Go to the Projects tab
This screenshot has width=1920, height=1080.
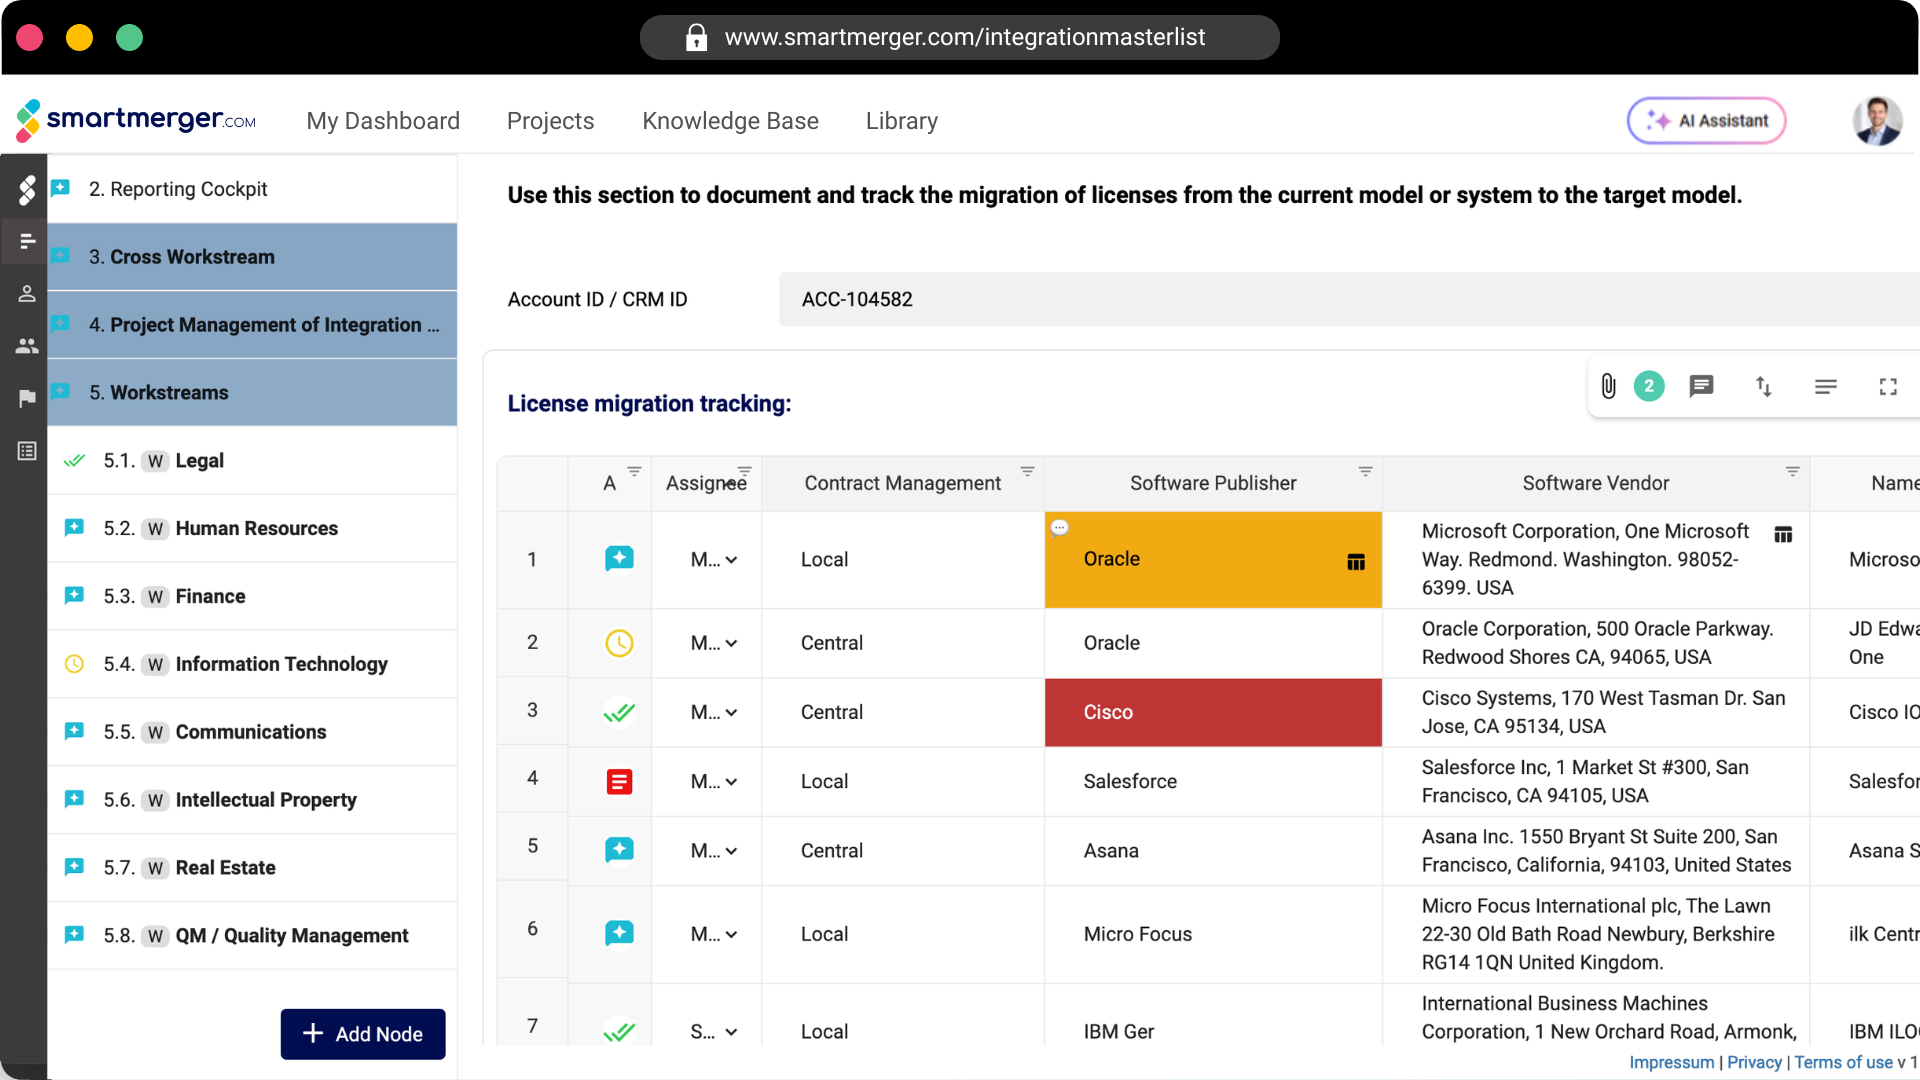point(550,121)
